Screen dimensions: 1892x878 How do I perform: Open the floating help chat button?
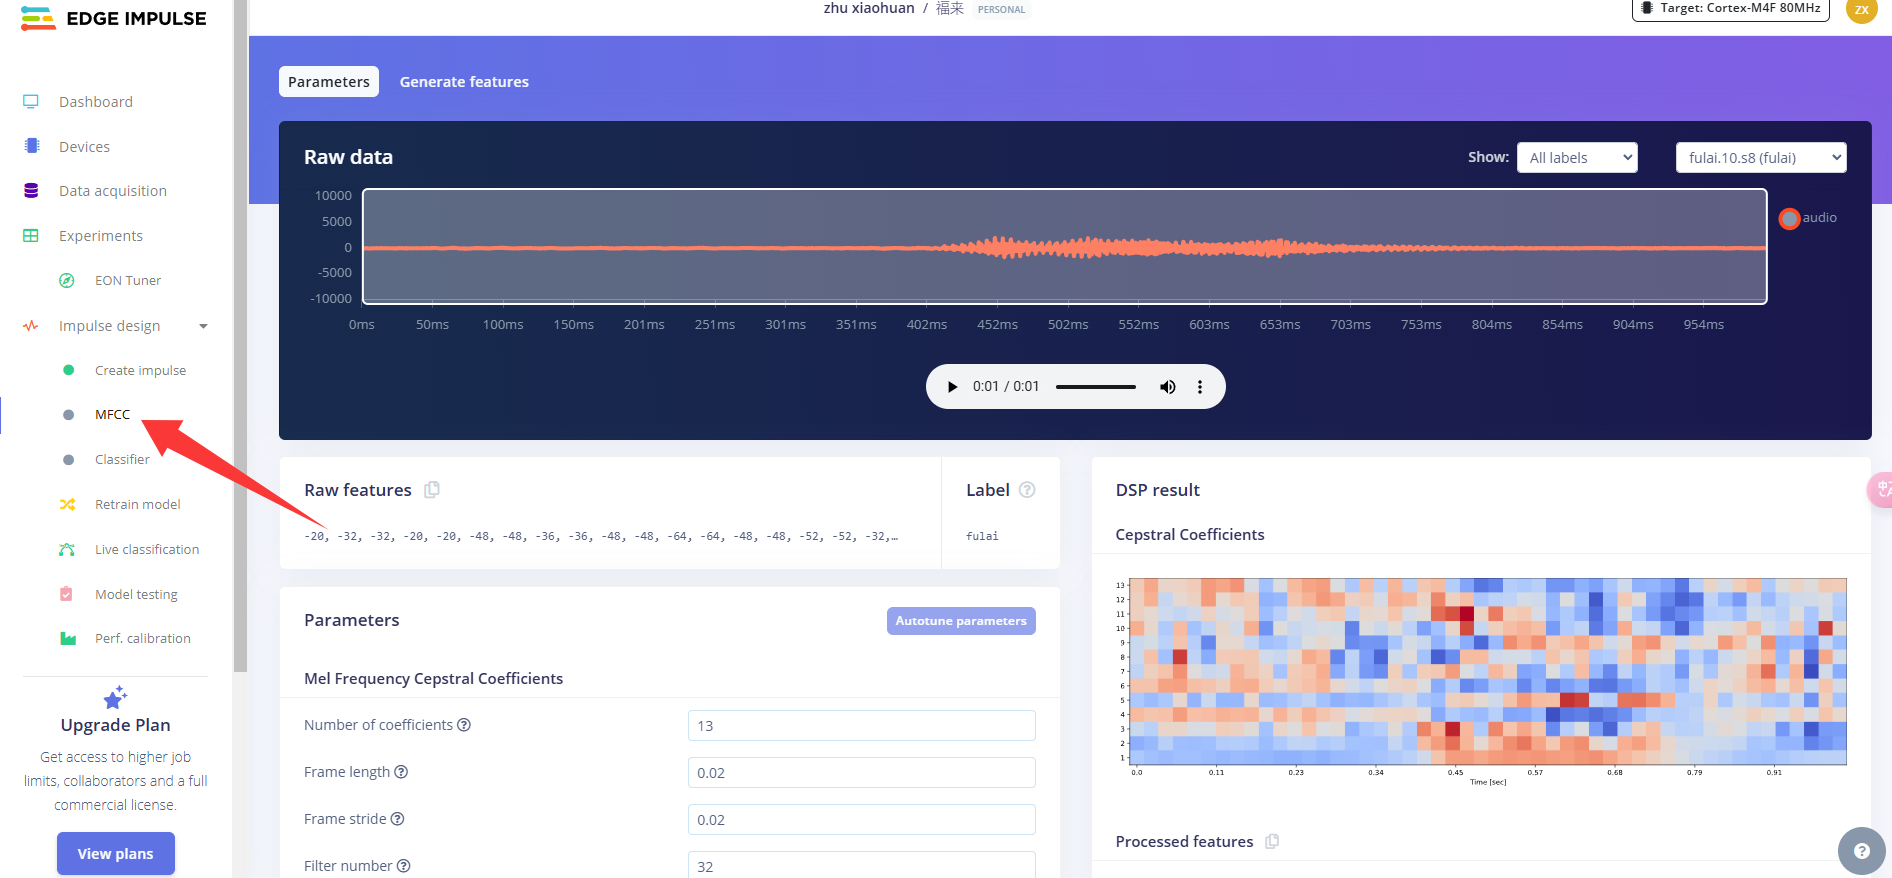(x=1861, y=851)
